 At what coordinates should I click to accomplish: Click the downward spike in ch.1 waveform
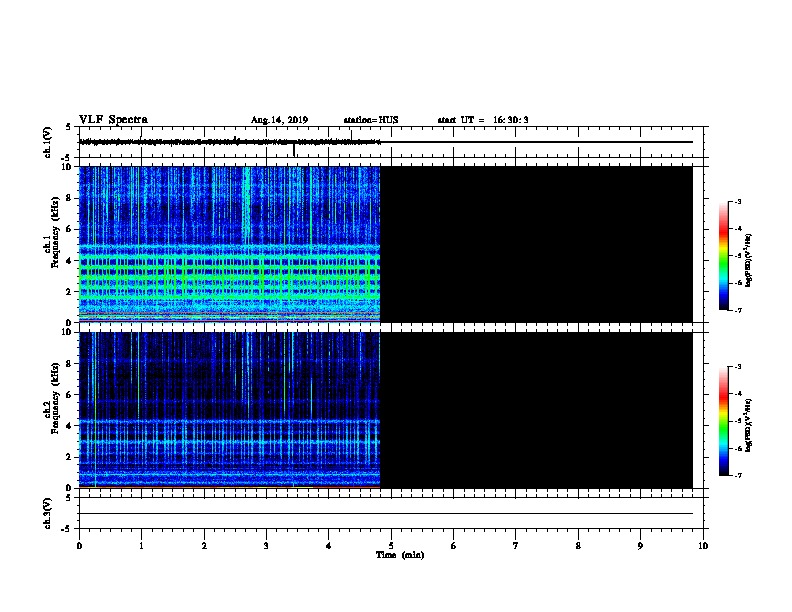click(294, 149)
